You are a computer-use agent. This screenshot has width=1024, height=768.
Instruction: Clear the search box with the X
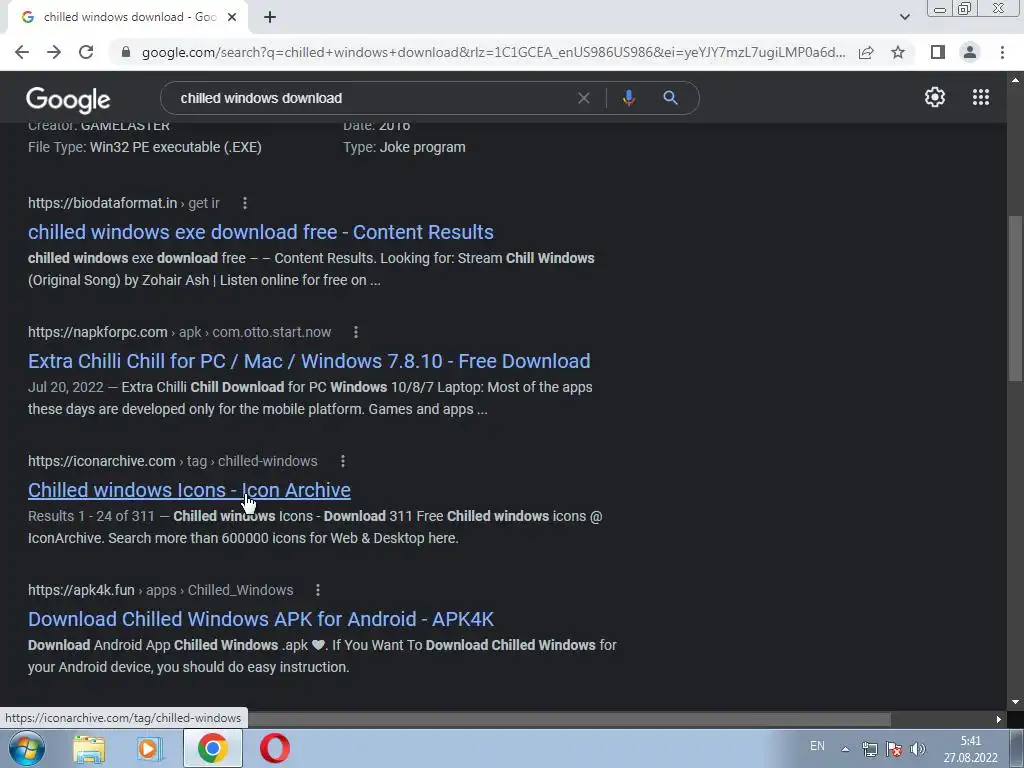point(584,98)
